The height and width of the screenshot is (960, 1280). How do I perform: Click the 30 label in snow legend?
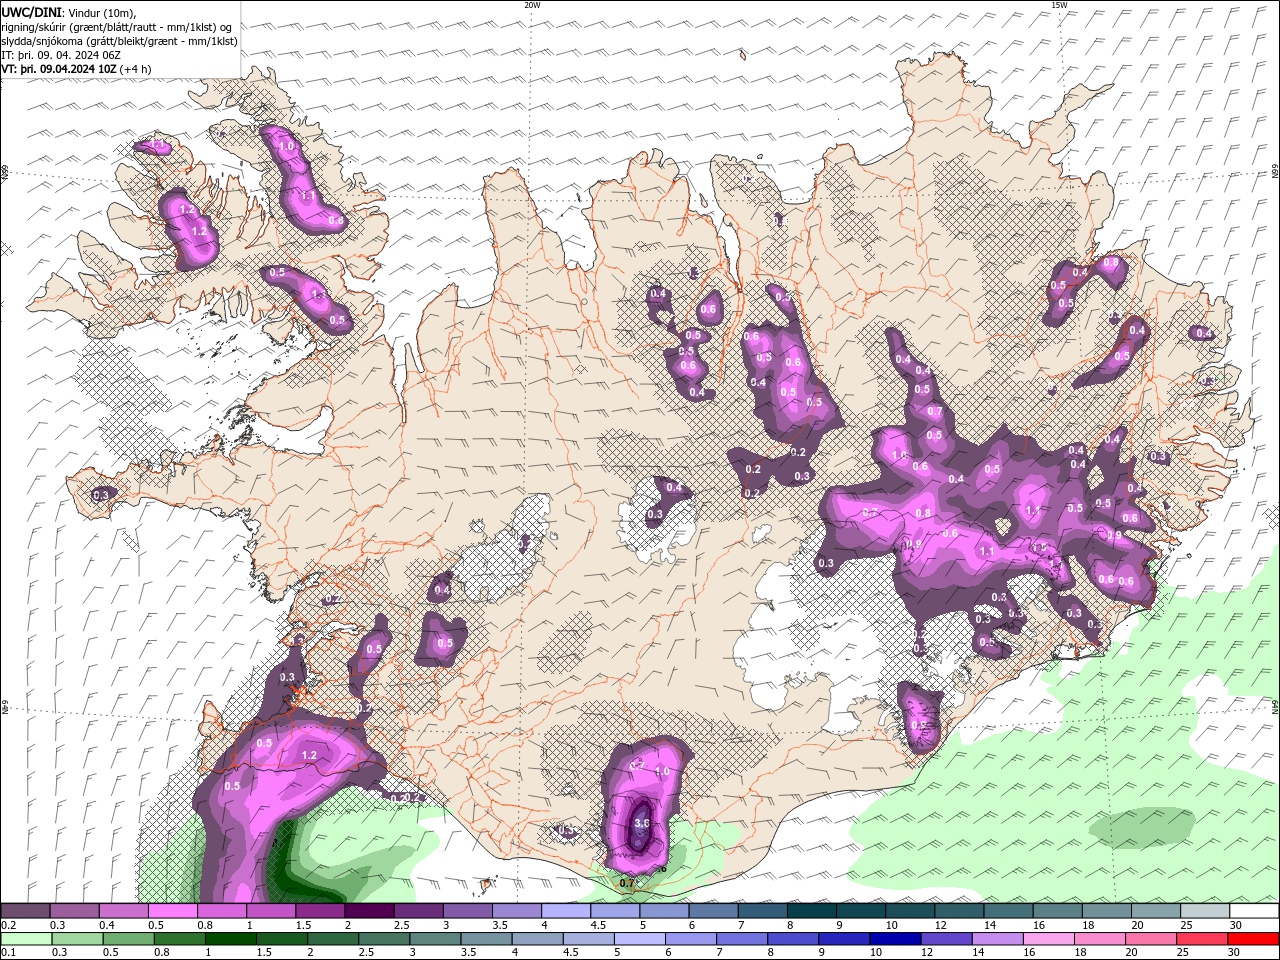[1237, 925]
